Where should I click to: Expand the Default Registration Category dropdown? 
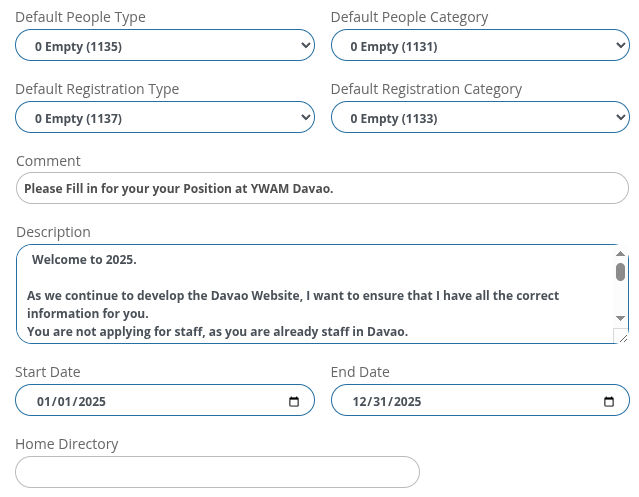pos(480,117)
